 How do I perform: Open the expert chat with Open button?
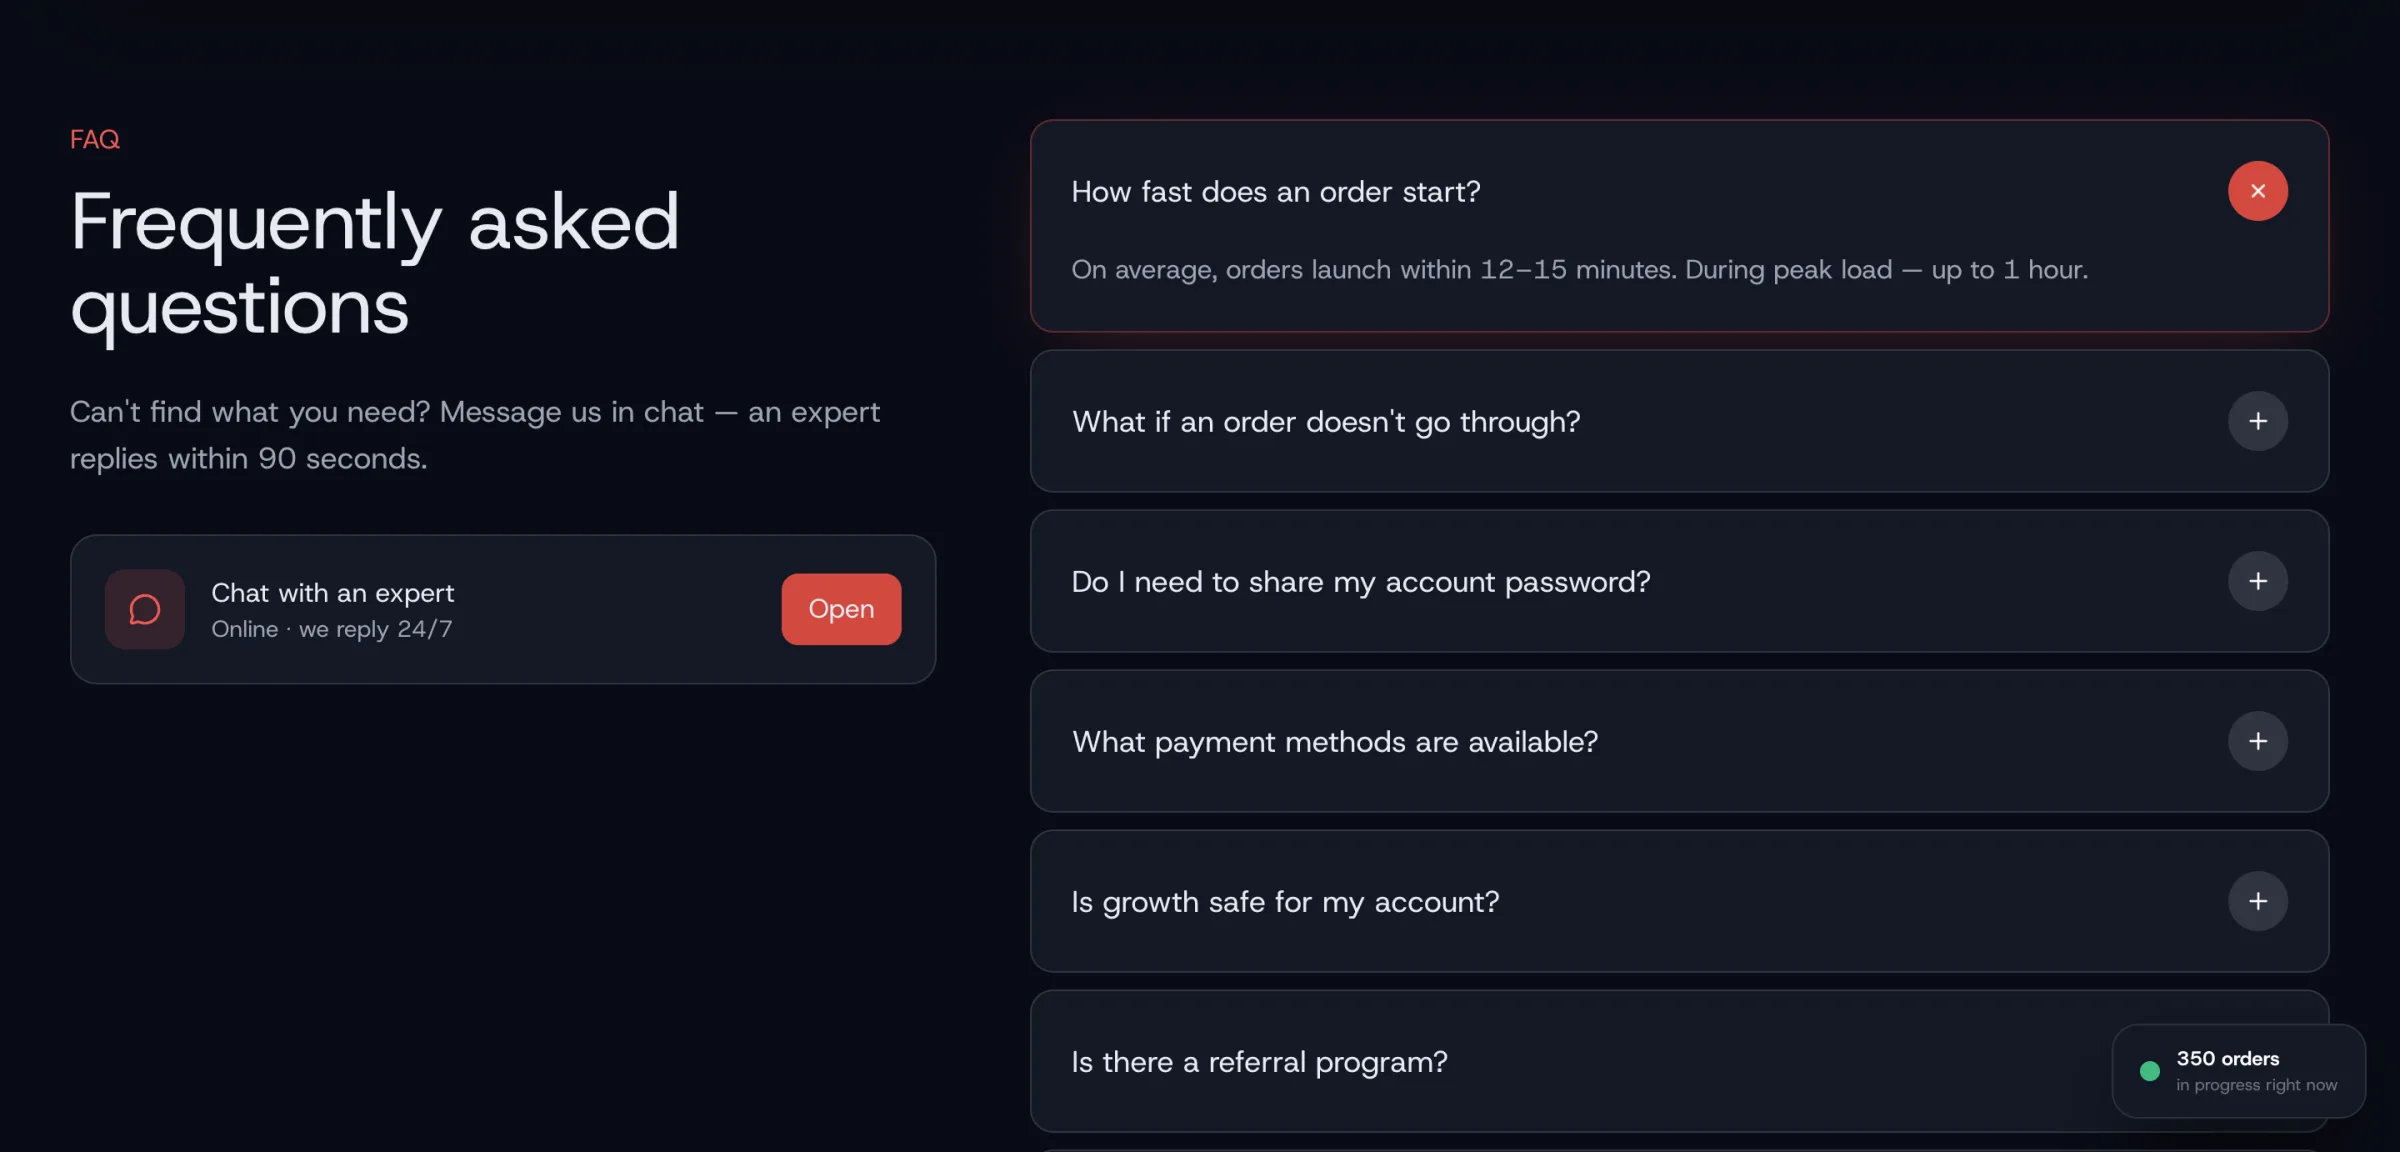[841, 609]
